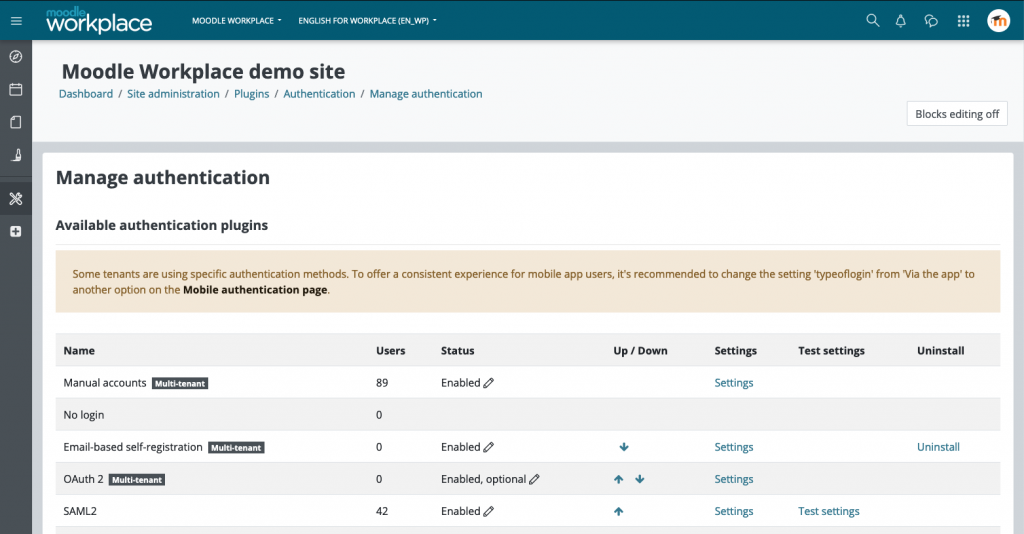Click the Multi-tenant badge on OAuth 2

pyautogui.click(x=136, y=480)
